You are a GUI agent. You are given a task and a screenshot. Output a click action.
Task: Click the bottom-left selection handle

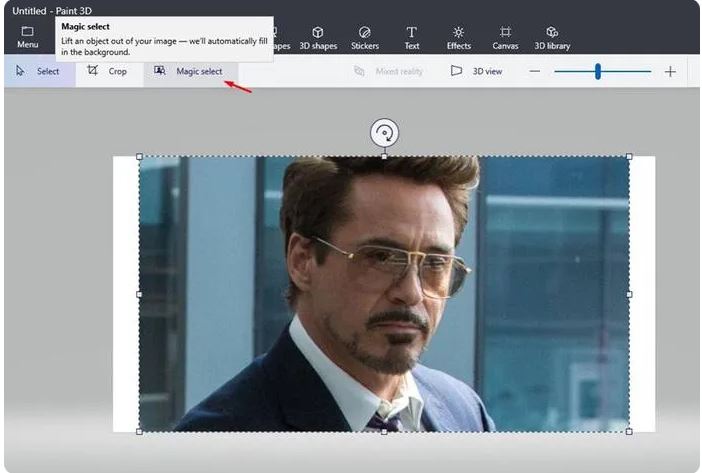pos(139,431)
